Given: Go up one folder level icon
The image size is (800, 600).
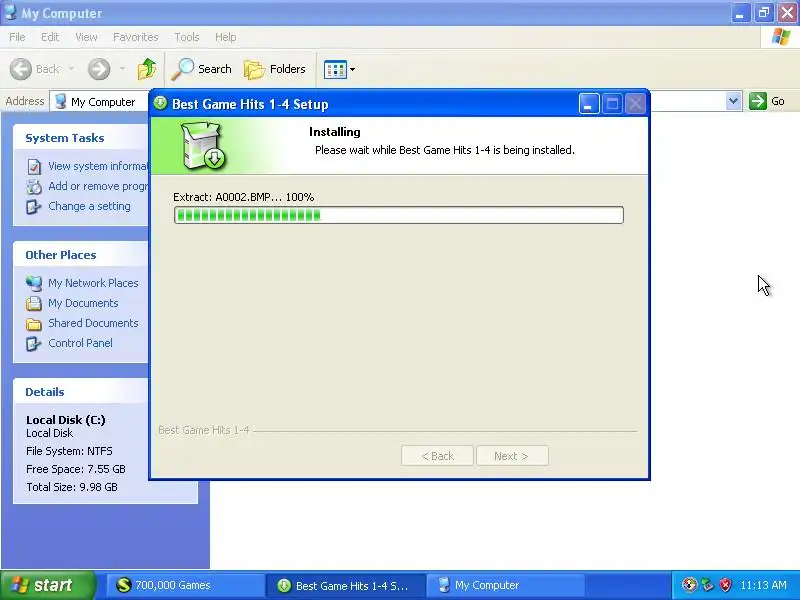Looking at the screenshot, I should click(147, 69).
